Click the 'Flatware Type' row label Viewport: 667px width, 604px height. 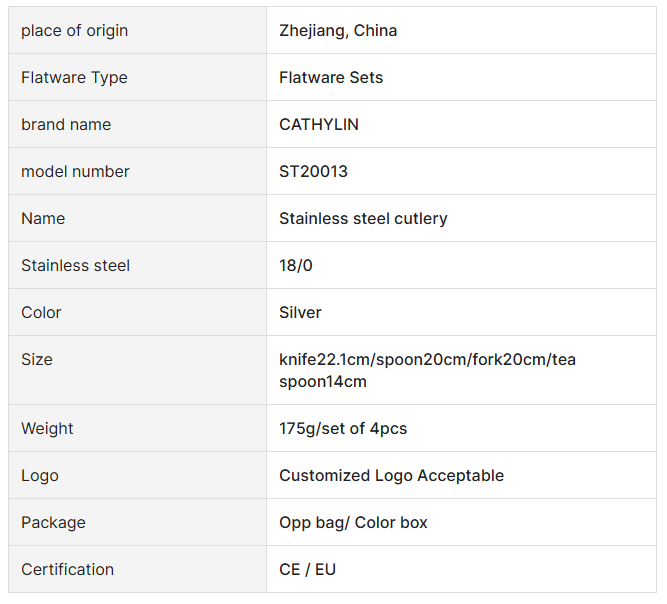(x=74, y=78)
